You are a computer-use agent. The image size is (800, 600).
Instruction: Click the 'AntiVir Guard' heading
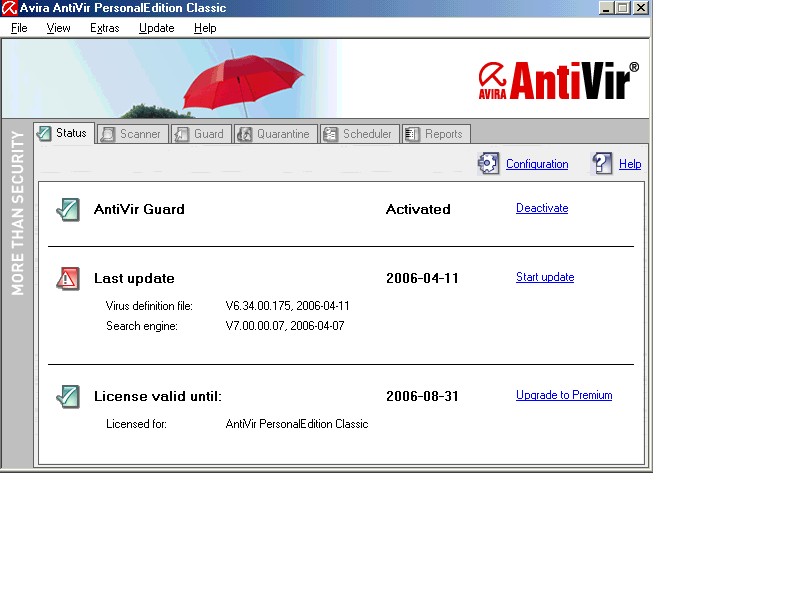click(x=139, y=209)
